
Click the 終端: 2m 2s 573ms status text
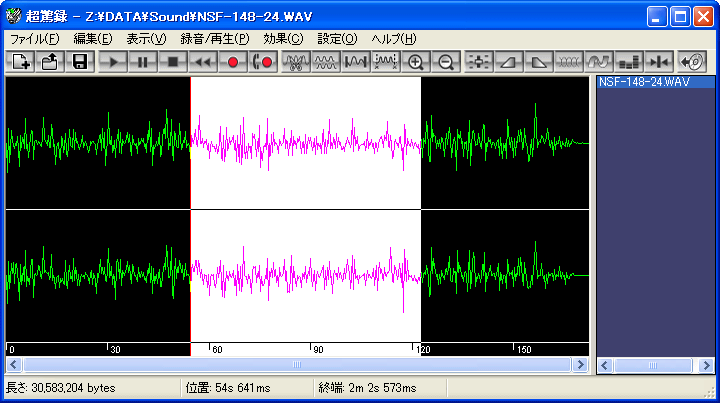[x=367, y=388]
